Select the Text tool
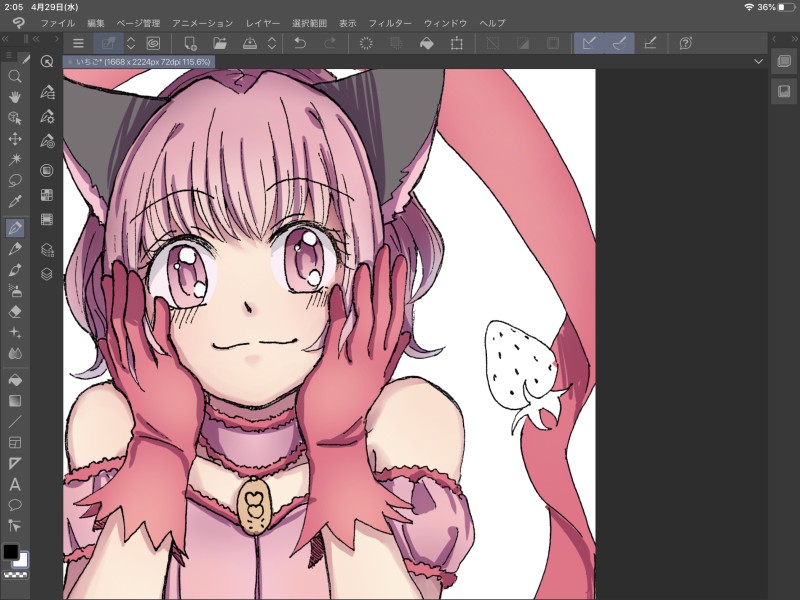The height and width of the screenshot is (600, 800). pyautogui.click(x=15, y=484)
